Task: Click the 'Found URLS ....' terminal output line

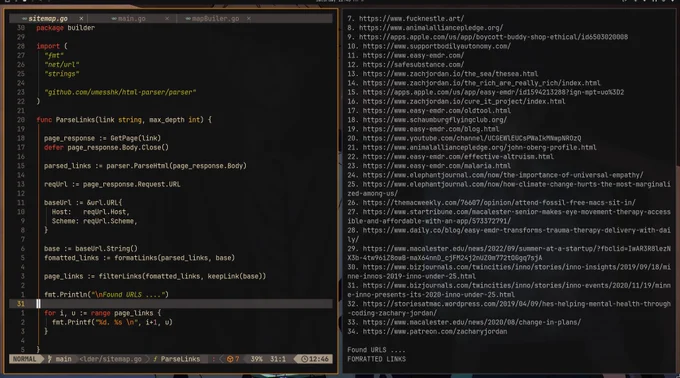Action: tap(376, 350)
